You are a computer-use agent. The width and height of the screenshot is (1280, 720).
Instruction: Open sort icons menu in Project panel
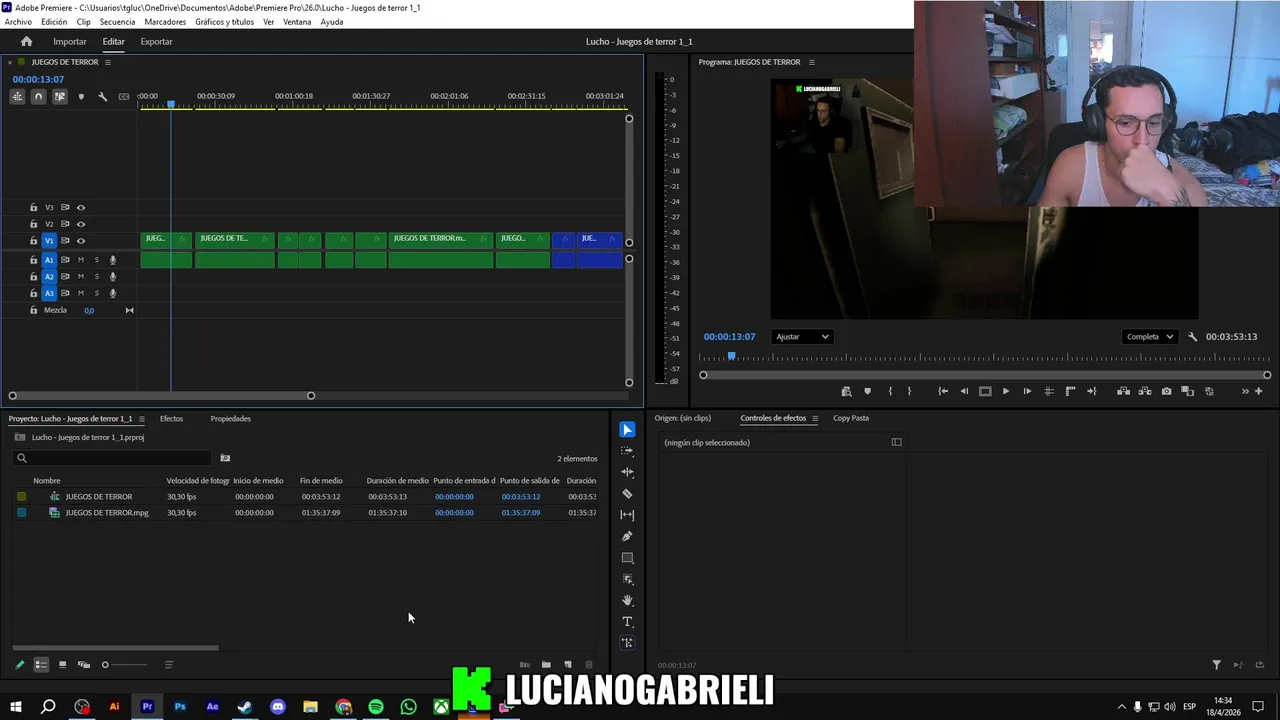coord(168,665)
